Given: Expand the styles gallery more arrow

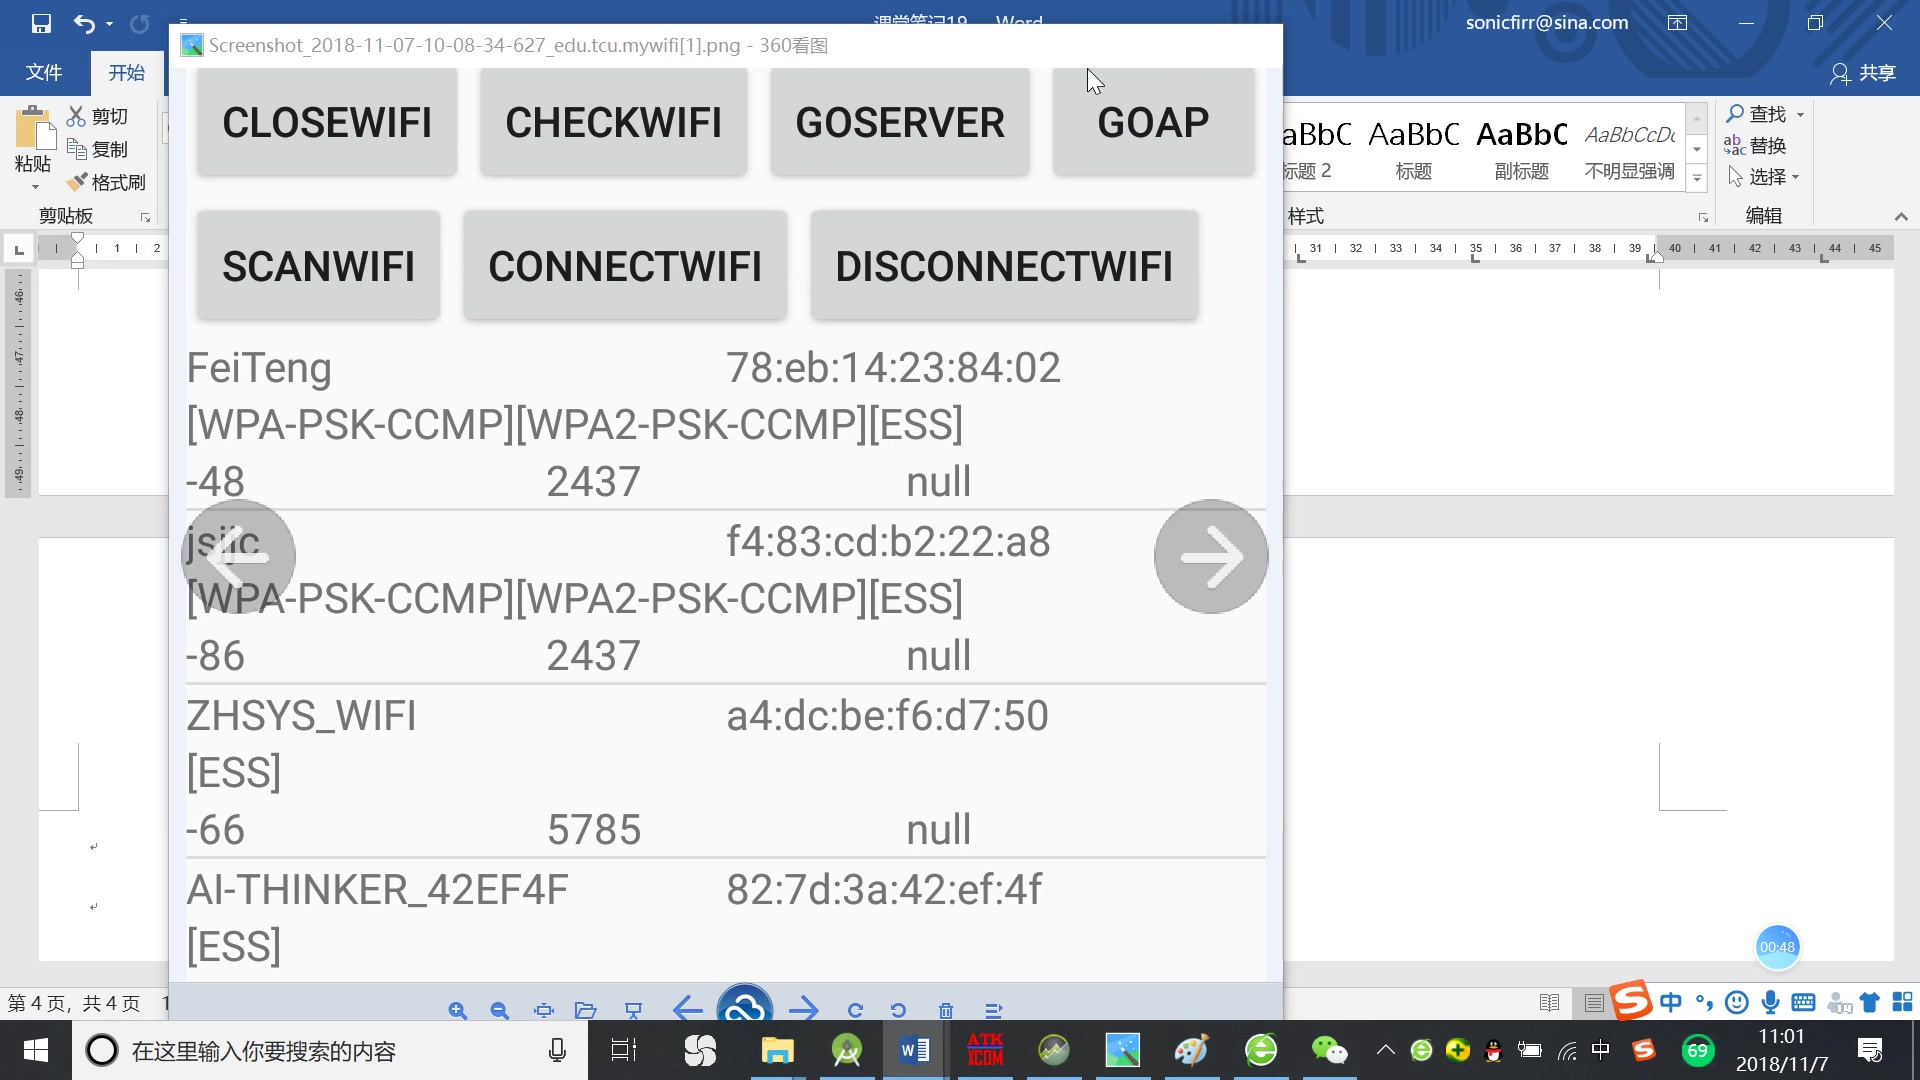Looking at the screenshot, I should (1697, 179).
